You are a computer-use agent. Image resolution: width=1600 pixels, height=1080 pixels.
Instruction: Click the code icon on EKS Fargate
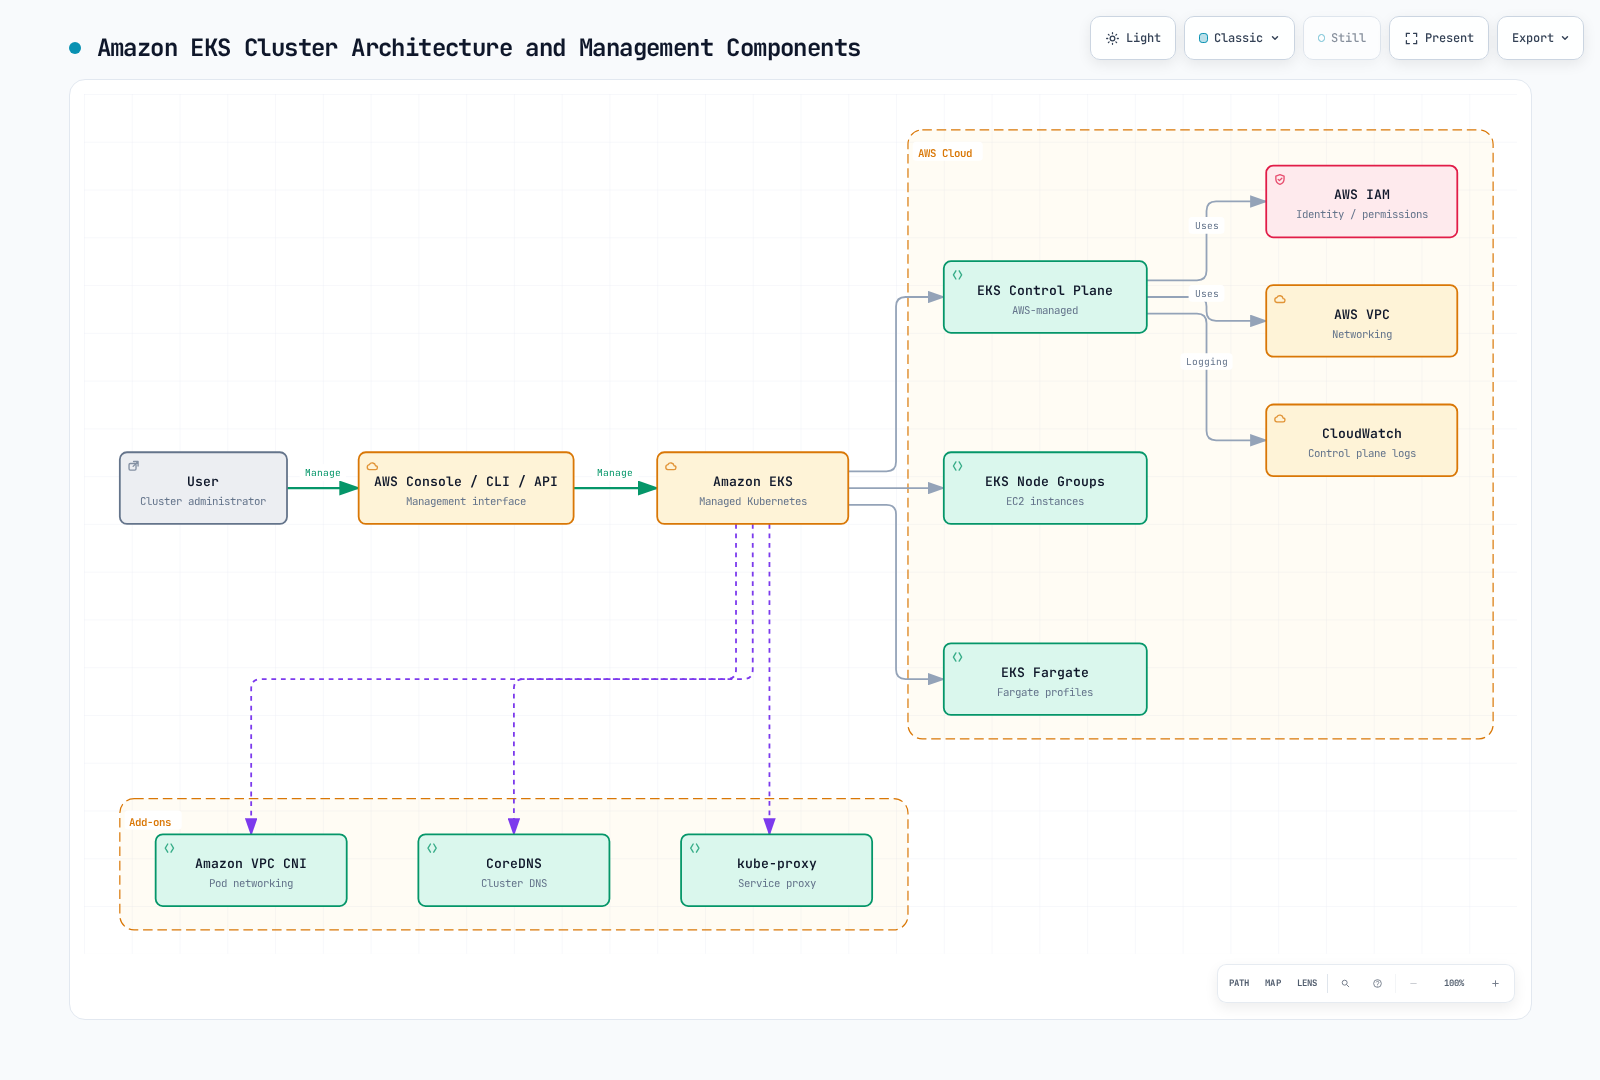pyautogui.click(x=957, y=657)
